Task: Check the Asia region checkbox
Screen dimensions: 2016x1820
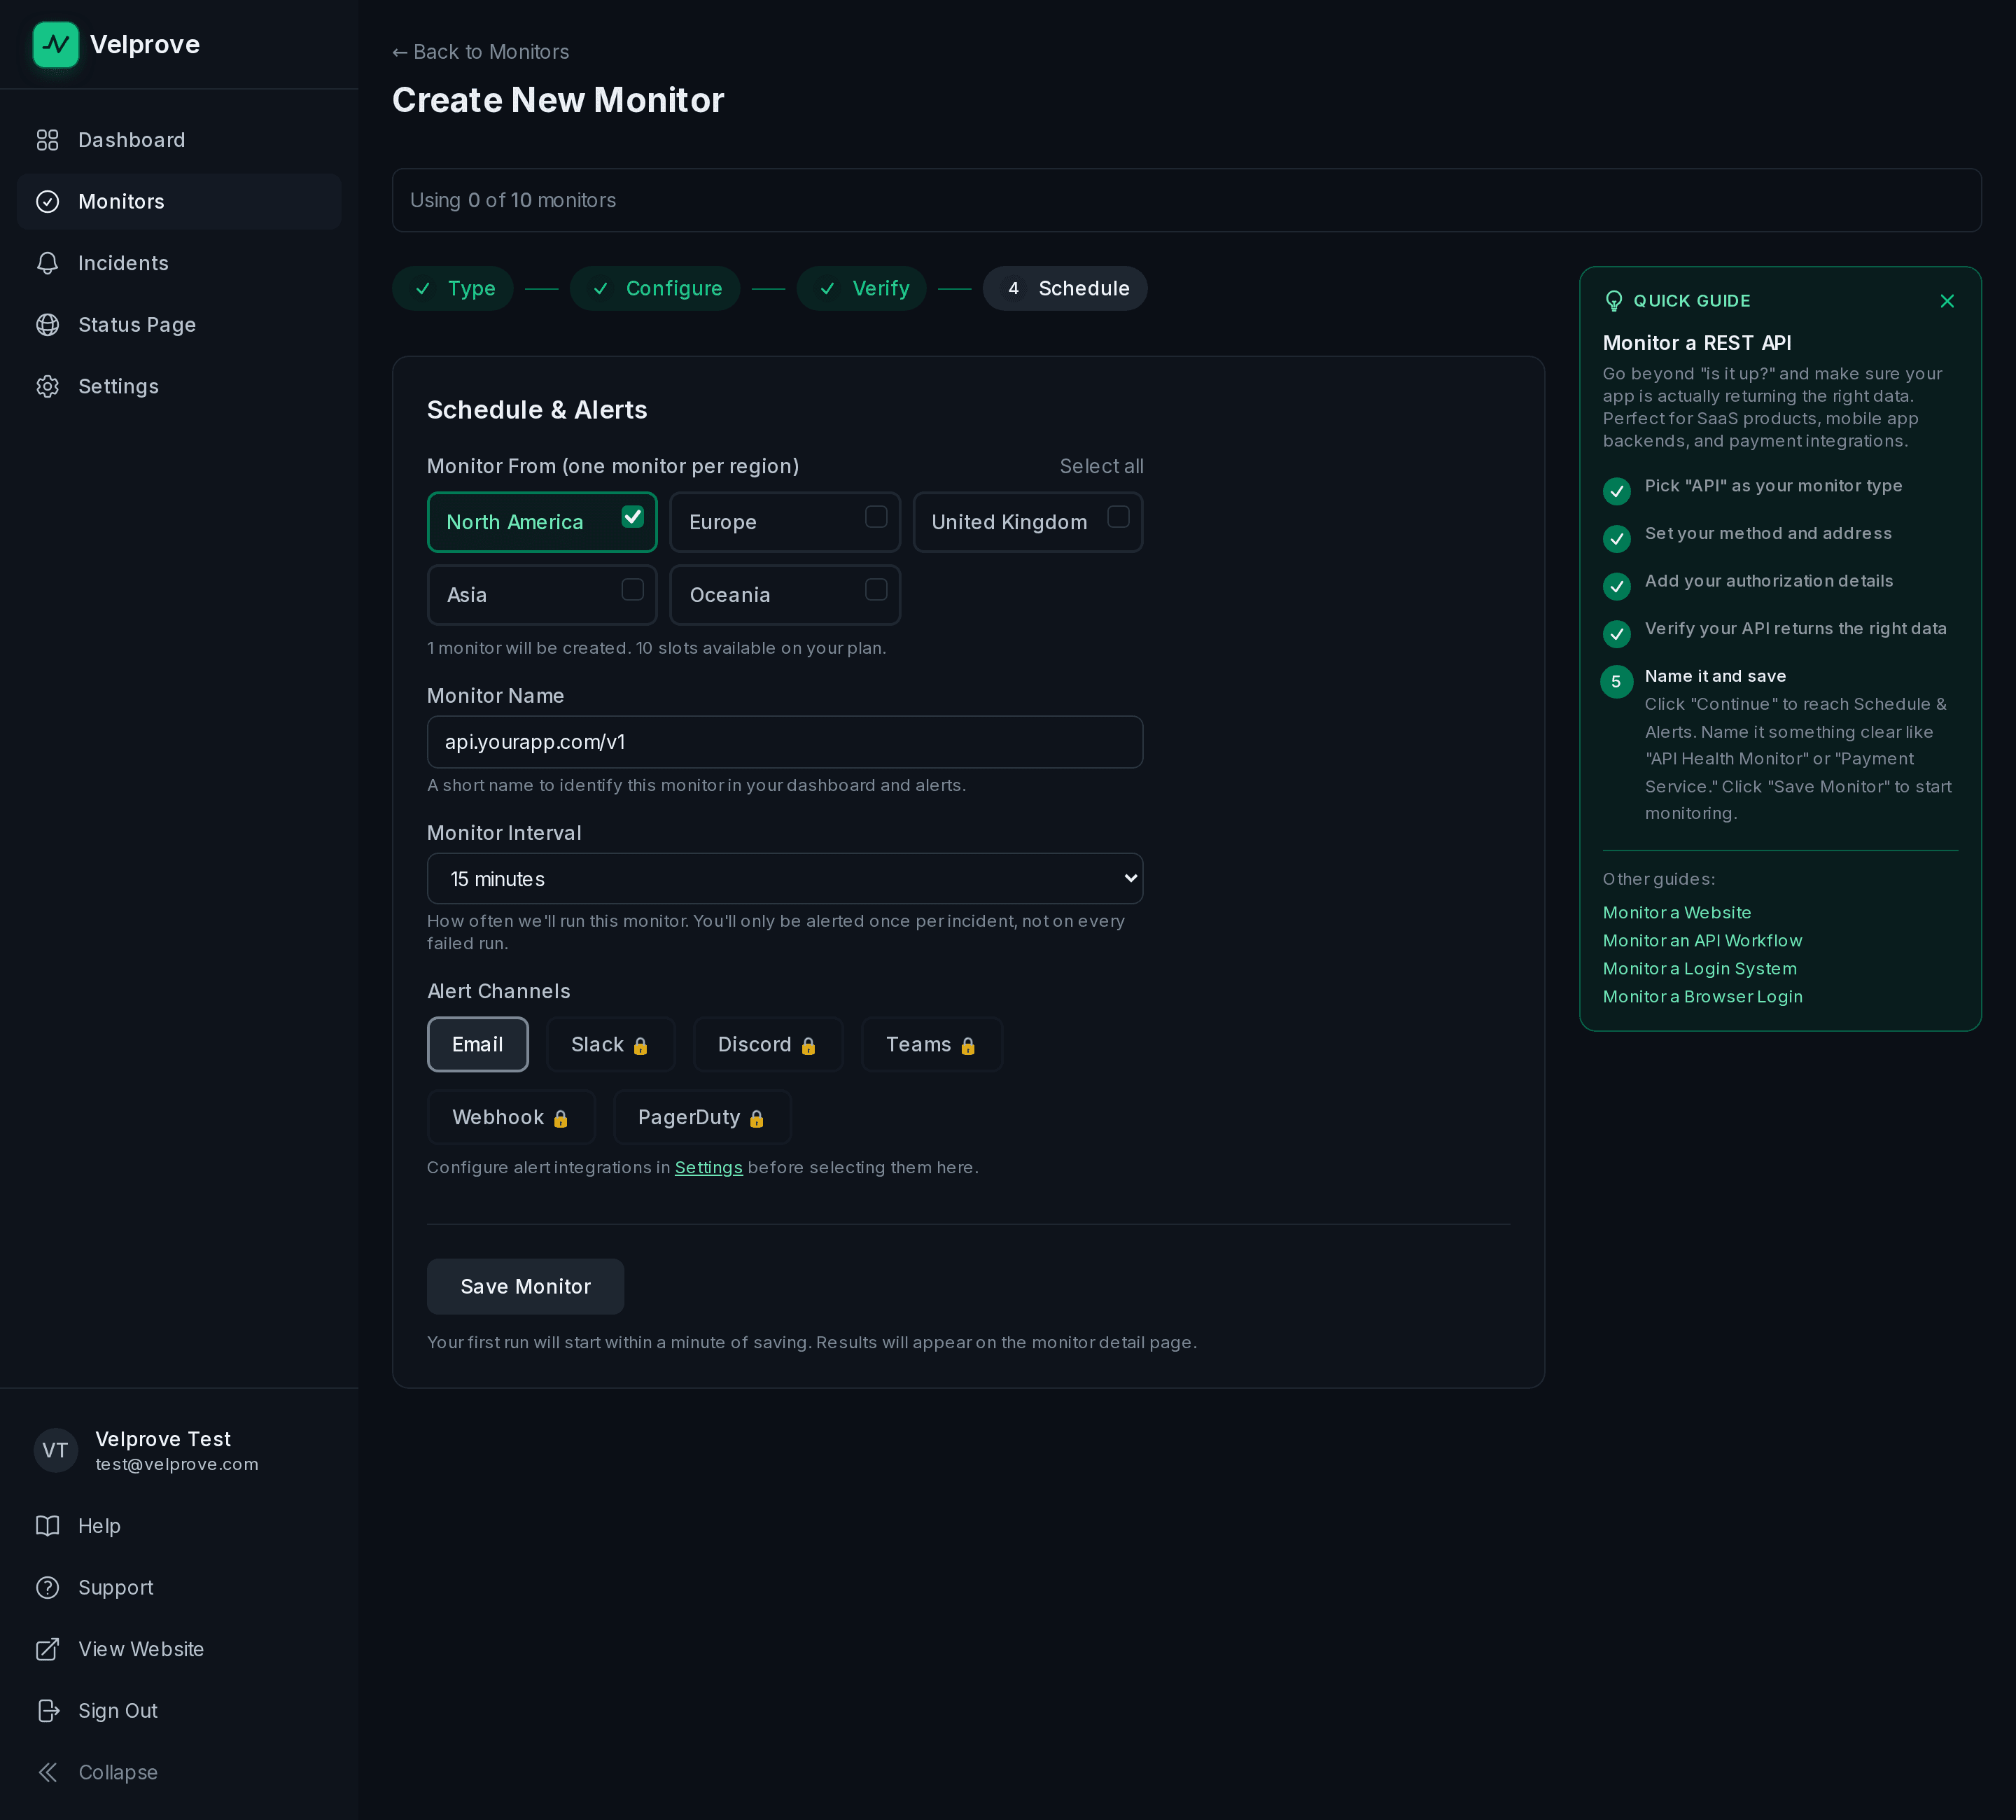Action: click(632, 590)
